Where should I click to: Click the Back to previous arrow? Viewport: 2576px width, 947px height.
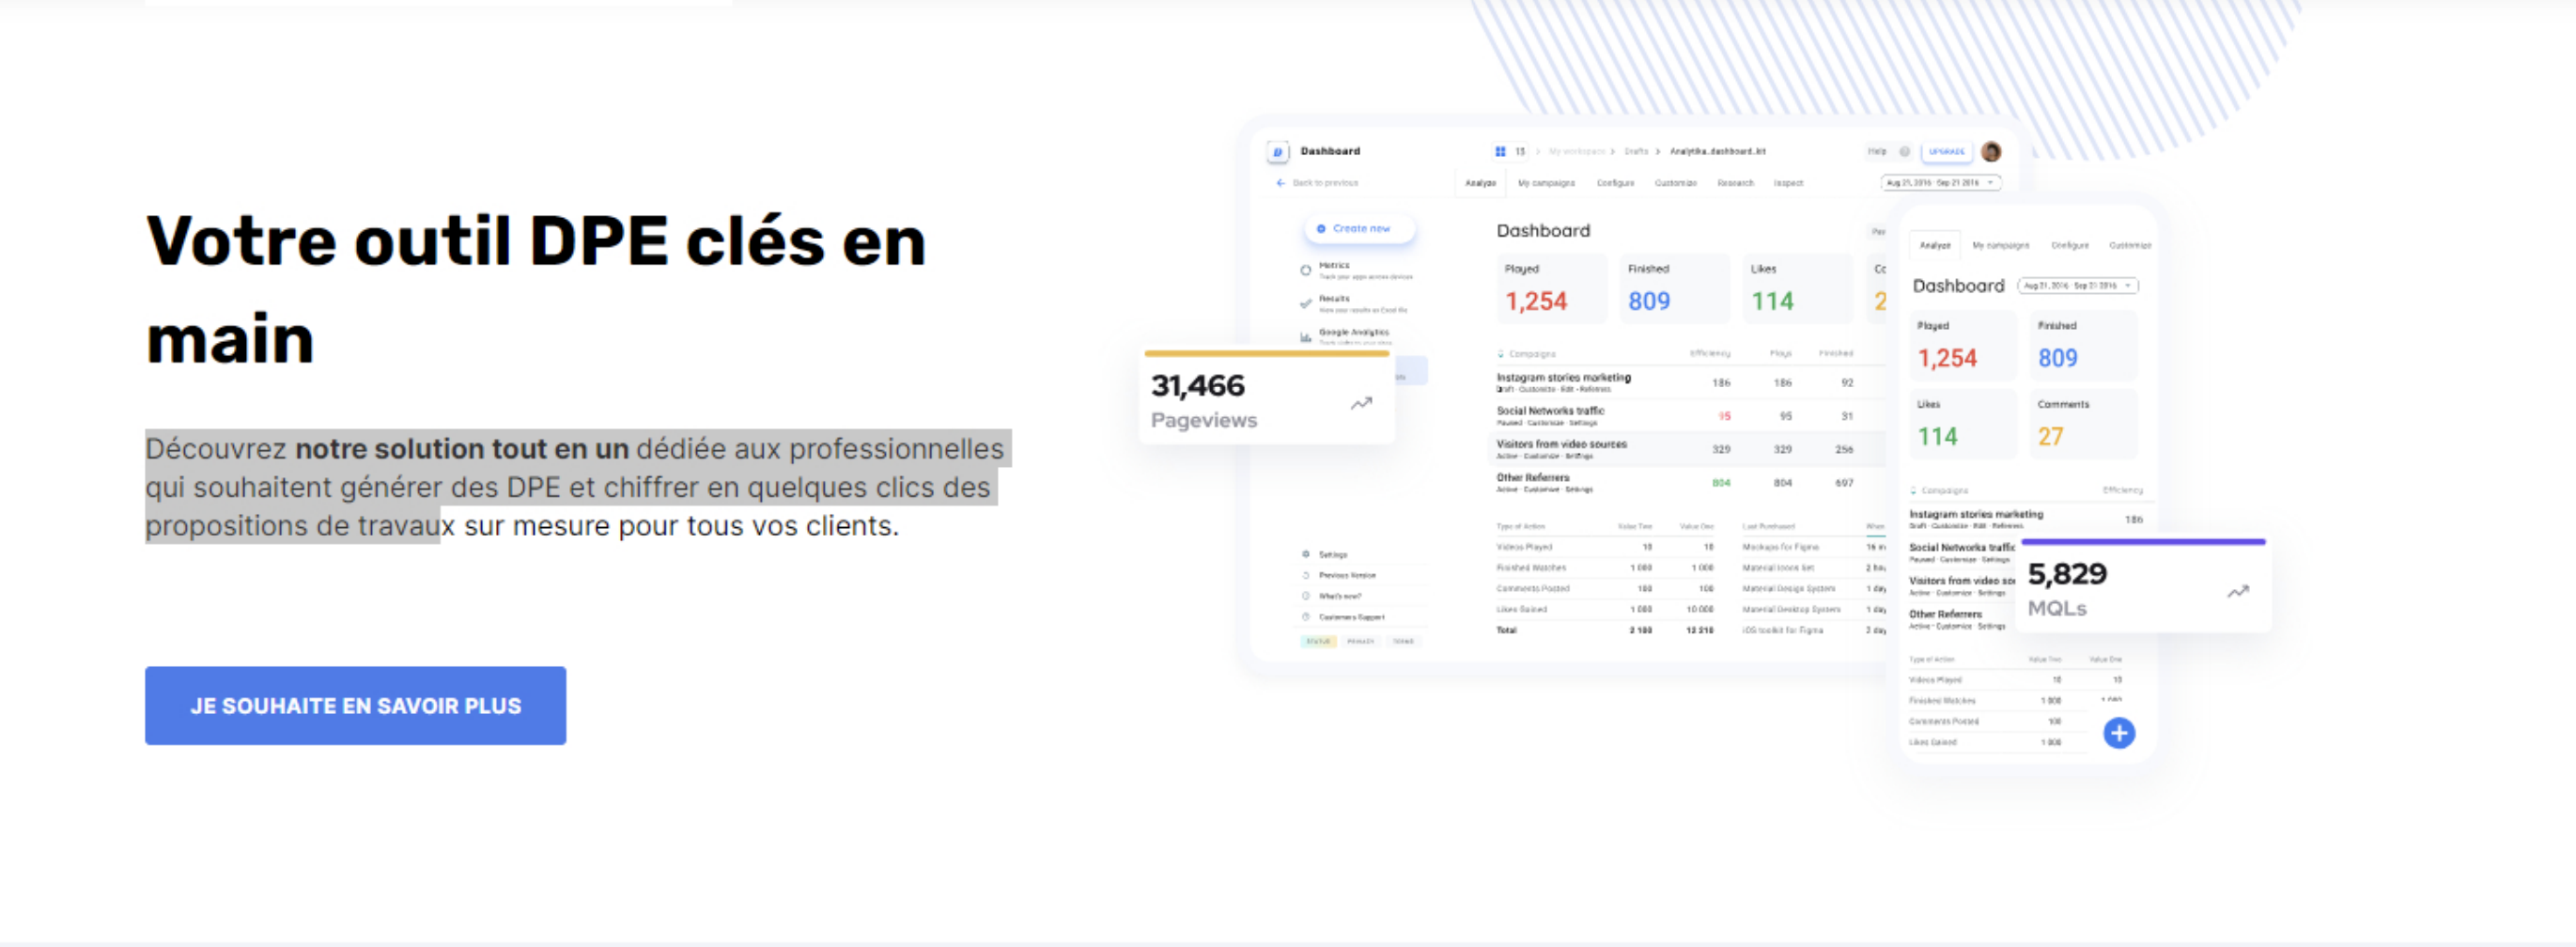tap(1280, 183)
